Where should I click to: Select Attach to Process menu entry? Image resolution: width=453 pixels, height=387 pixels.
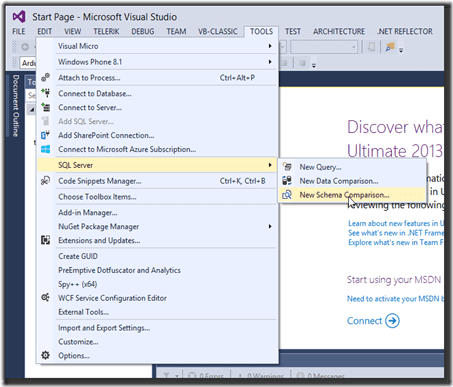pyautogui.click(x=157, y=78)
